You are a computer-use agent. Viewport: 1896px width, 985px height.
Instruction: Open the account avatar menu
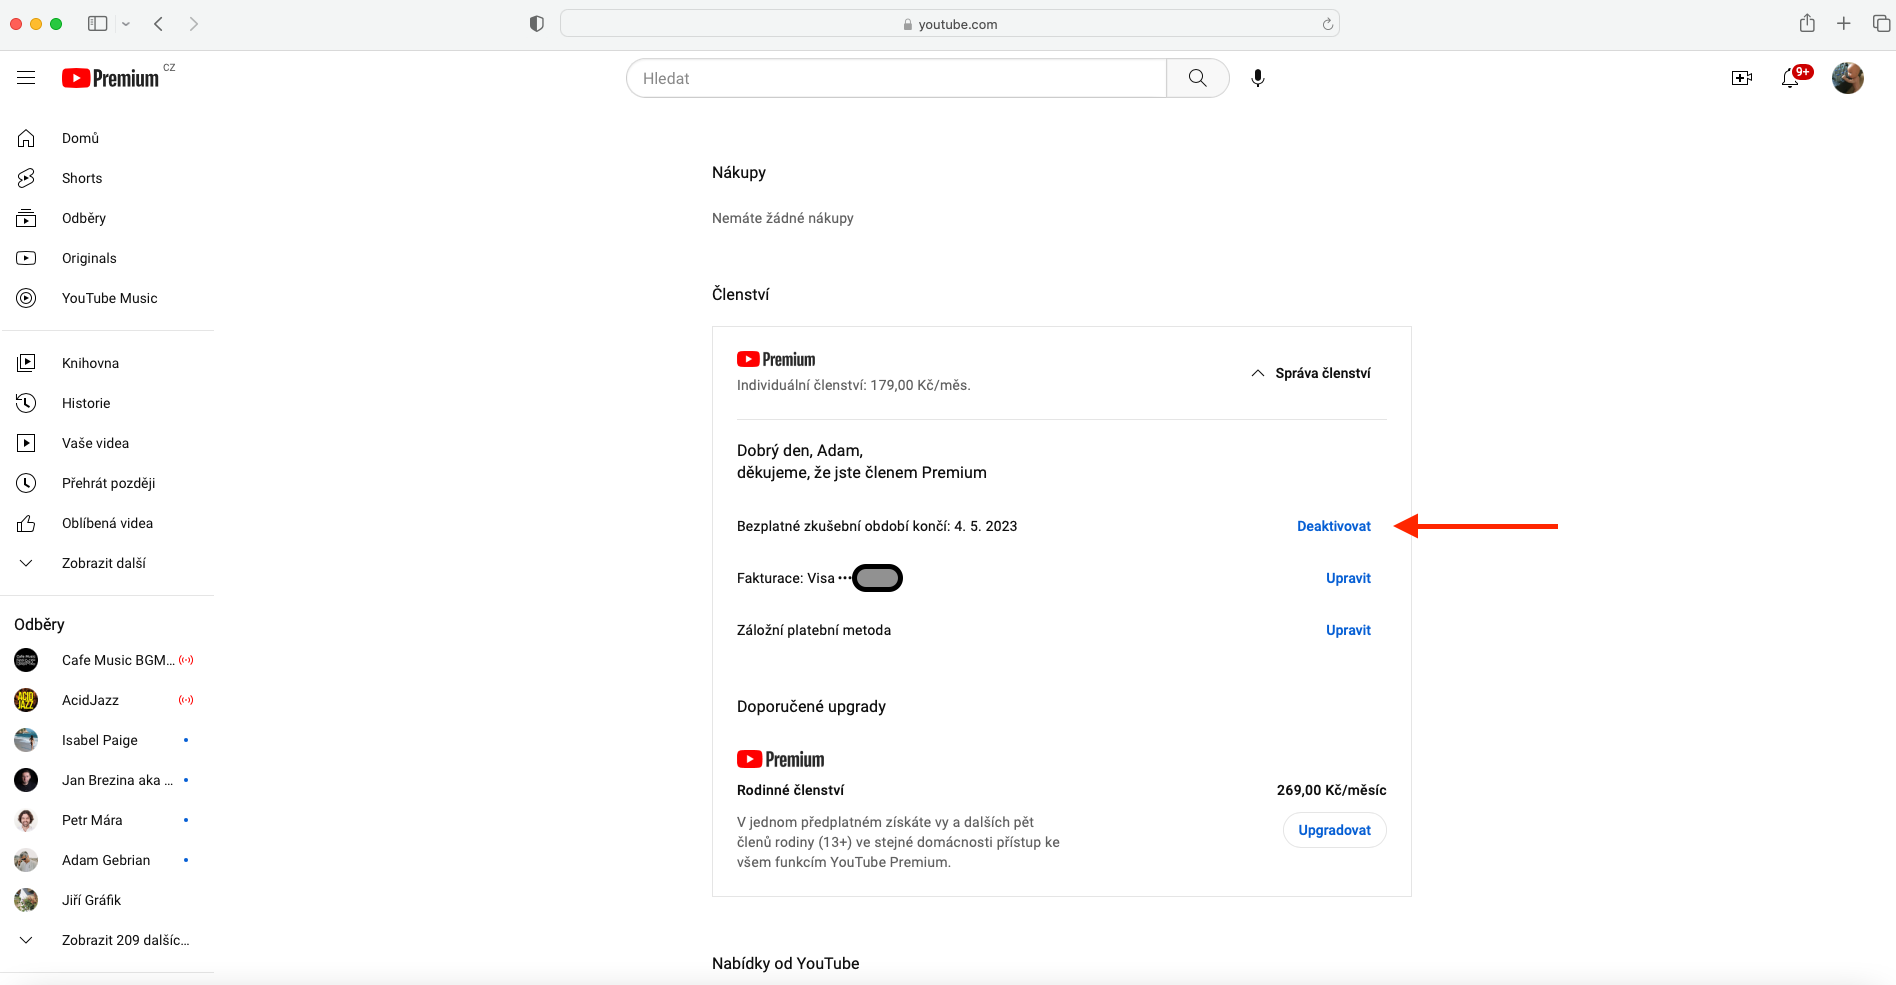pos(1848,78)
